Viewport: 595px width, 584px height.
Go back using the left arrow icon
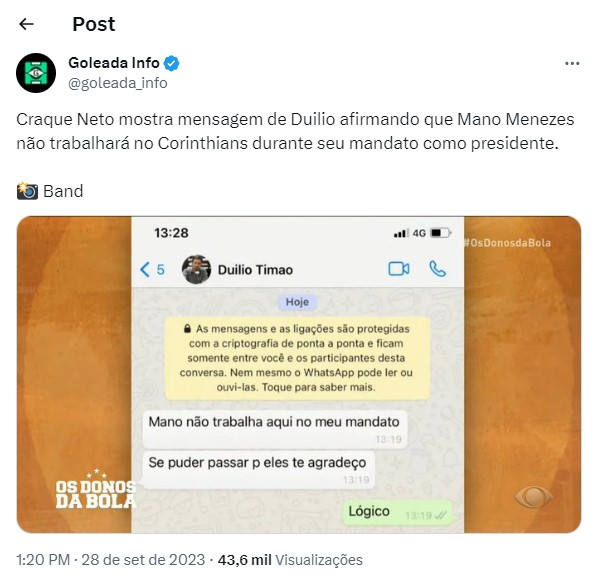coord(26,24)
